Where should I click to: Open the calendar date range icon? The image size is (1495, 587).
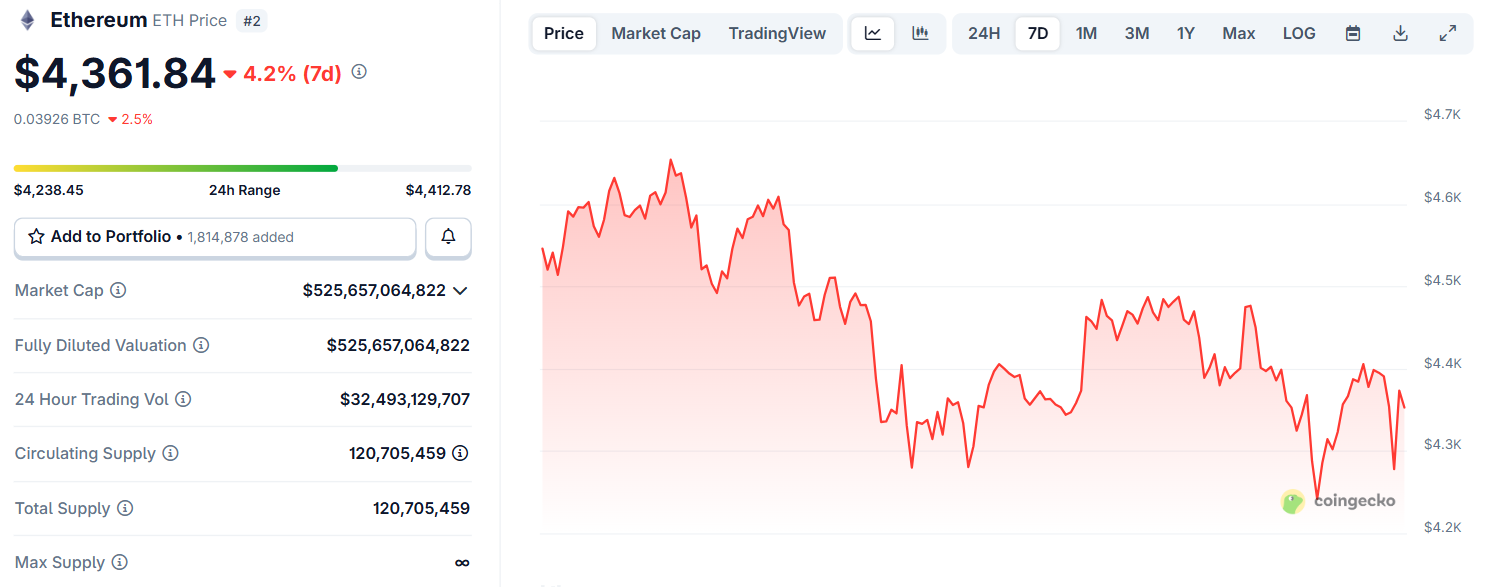[x=1352, y=32]
